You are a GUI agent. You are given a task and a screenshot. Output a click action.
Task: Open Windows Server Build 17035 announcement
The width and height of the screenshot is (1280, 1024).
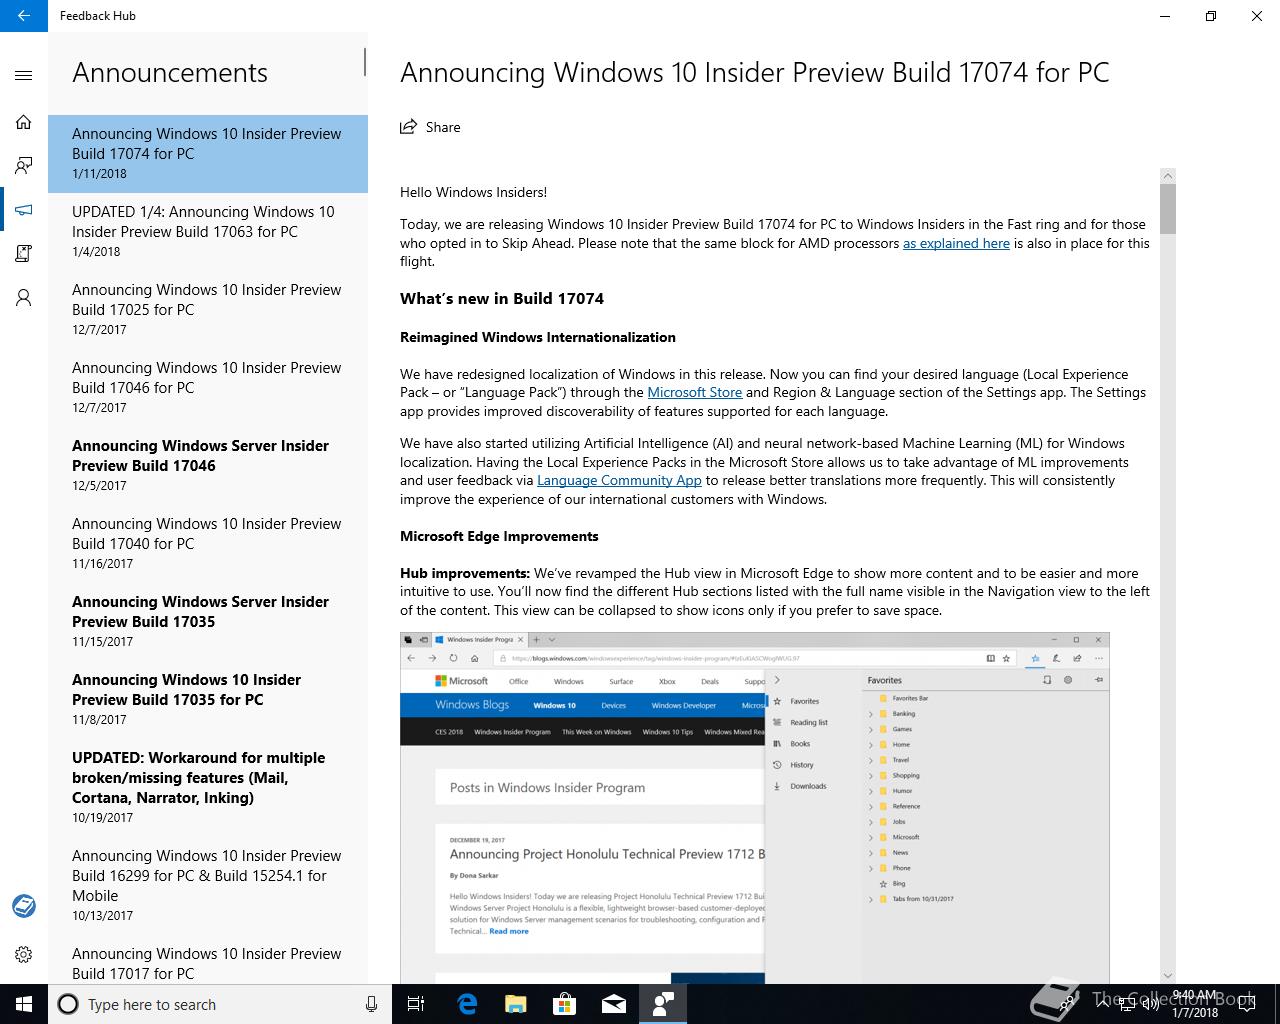point(208,621)
